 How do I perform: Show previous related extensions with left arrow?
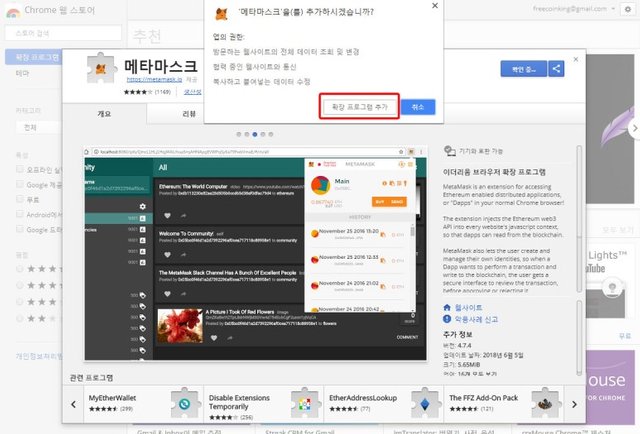click(x=73, y=404)
